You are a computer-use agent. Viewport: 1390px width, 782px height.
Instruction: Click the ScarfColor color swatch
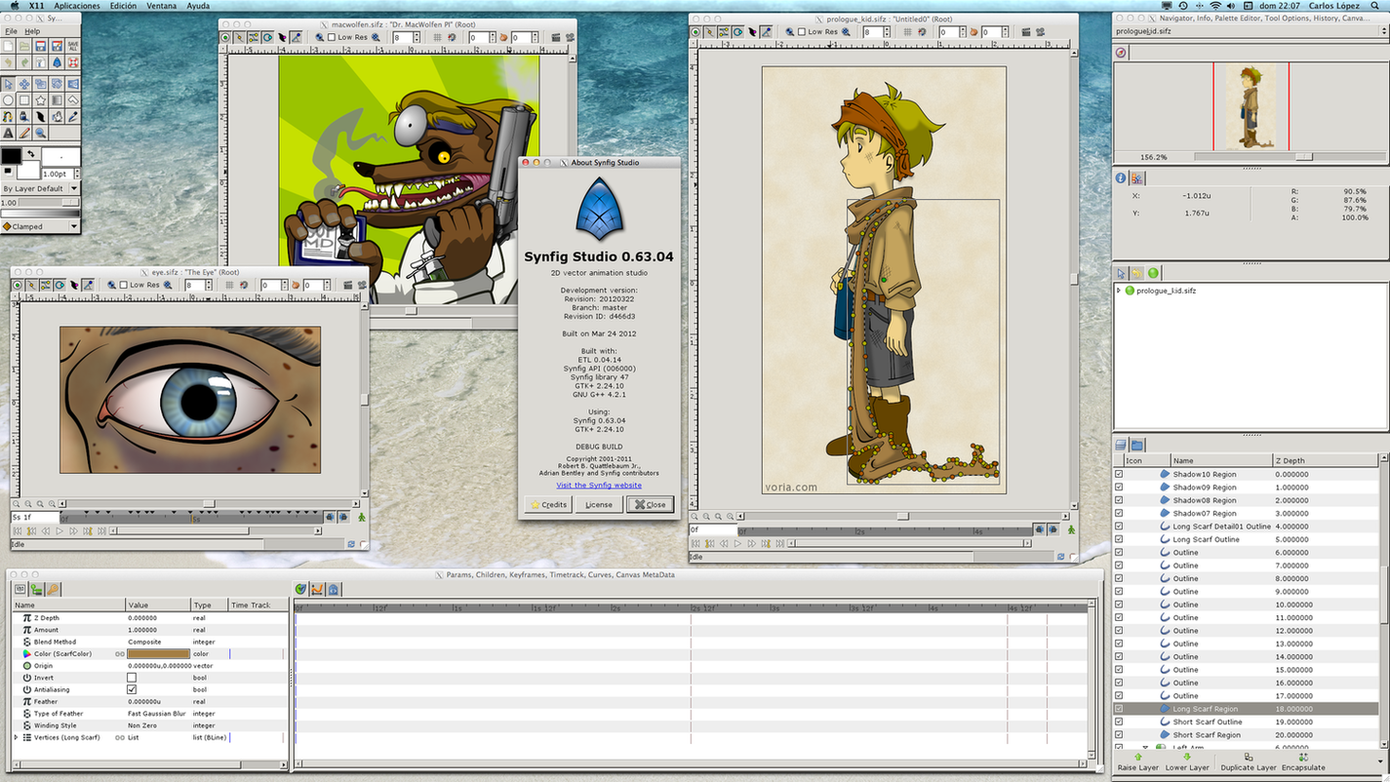pos(158,654)
